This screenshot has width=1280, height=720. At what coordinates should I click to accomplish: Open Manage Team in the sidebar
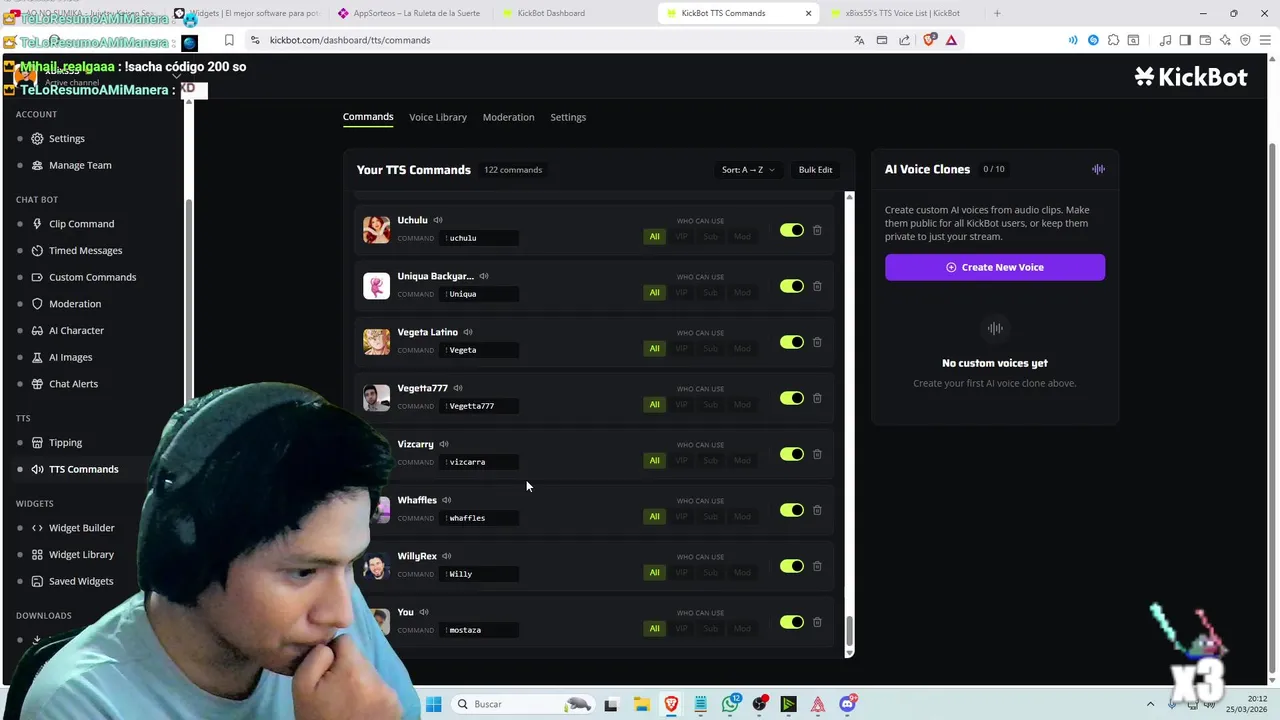80,165
